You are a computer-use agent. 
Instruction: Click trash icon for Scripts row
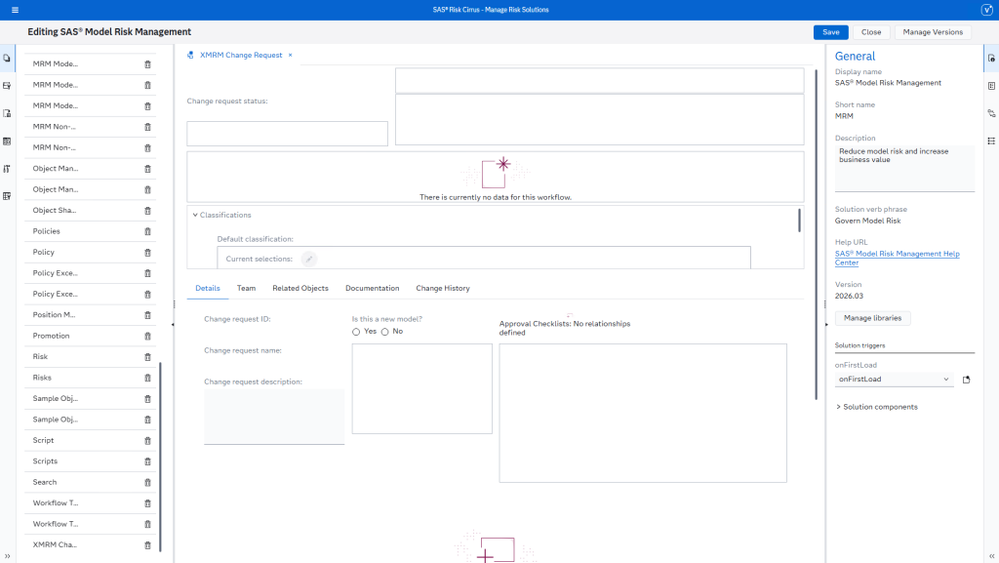point(147,462)
